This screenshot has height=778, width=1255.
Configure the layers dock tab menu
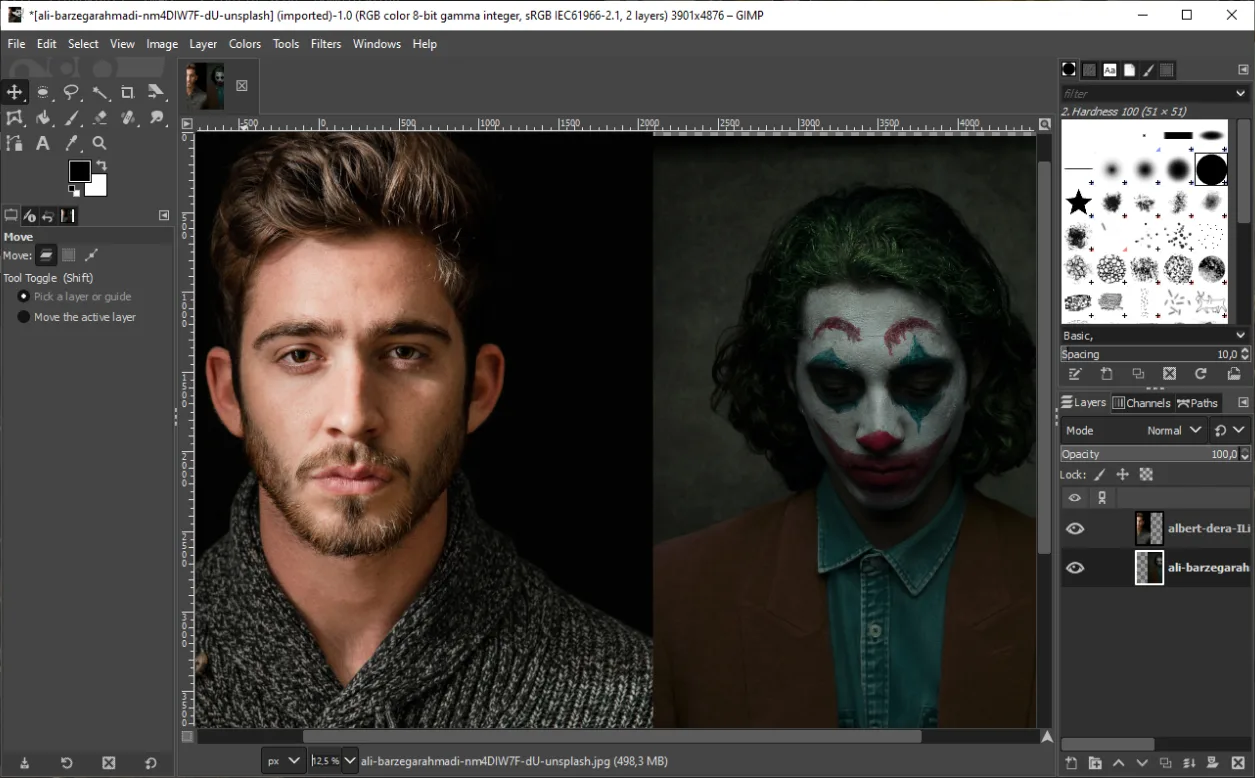pyautogui.click(x=1243, y=403)
